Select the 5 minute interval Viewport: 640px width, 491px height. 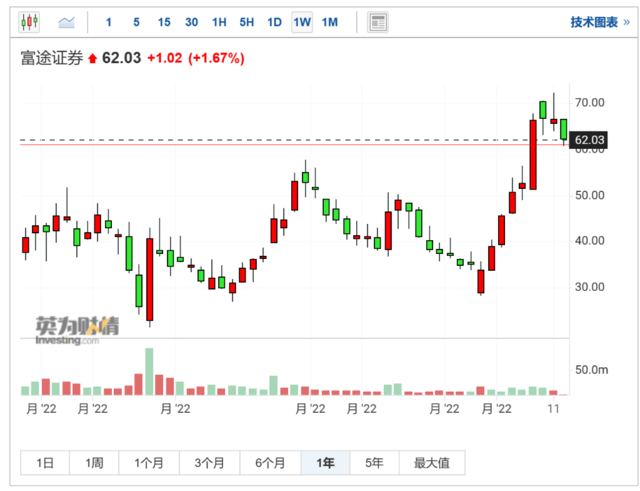(136, 22)
